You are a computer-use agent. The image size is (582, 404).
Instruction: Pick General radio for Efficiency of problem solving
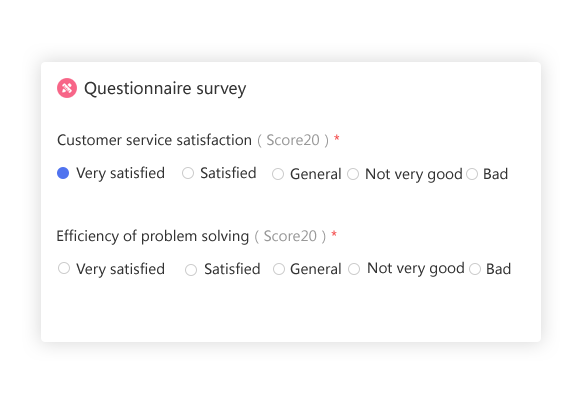(x=279, y=269)
